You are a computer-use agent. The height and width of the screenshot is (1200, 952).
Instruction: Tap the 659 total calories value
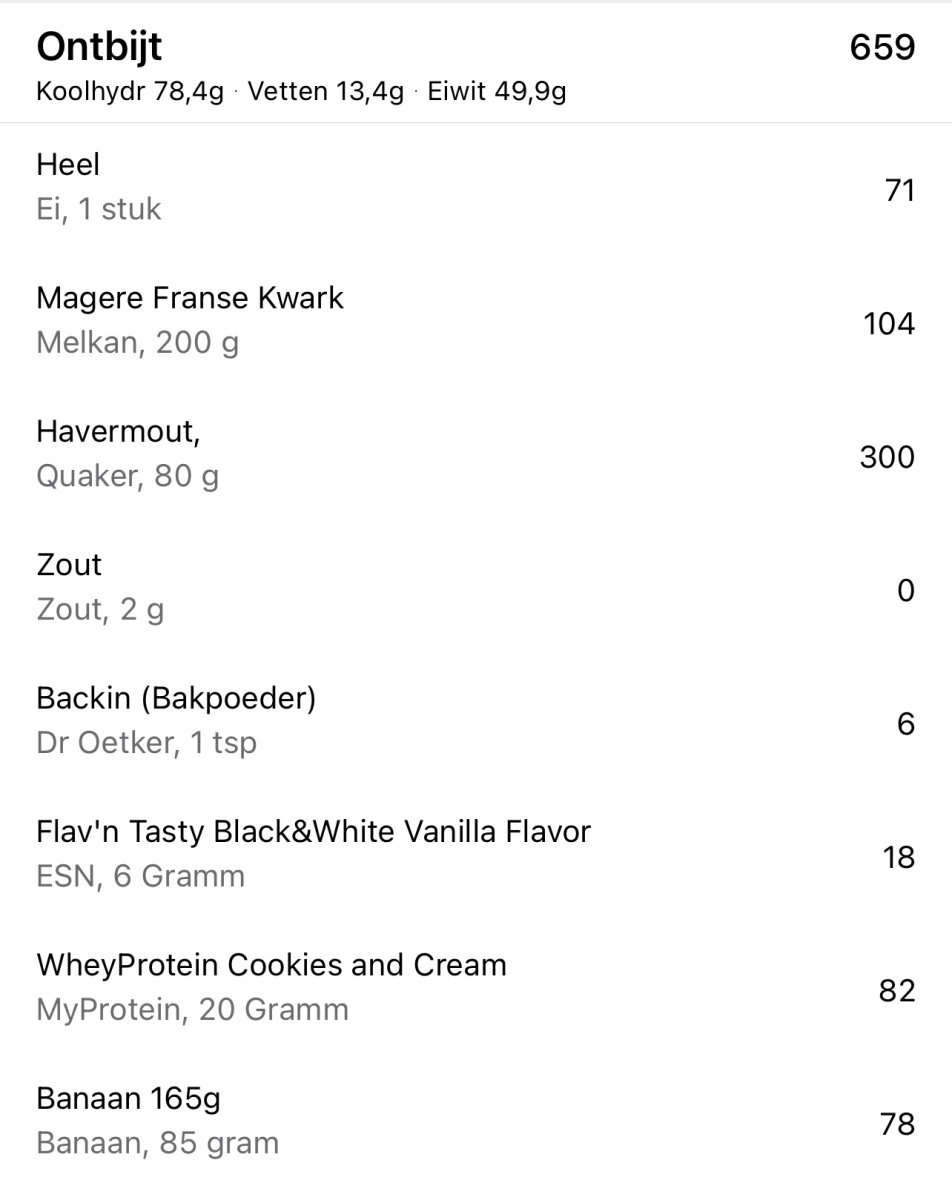click(x=882, y=47)
